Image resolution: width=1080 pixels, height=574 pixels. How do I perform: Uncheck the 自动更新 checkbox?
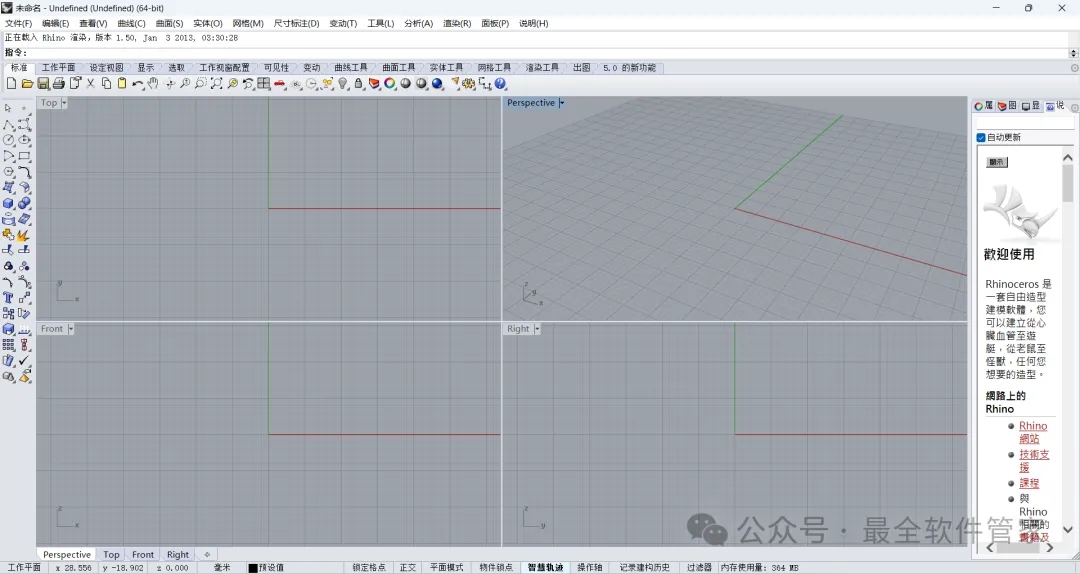(x=981, y=137)
